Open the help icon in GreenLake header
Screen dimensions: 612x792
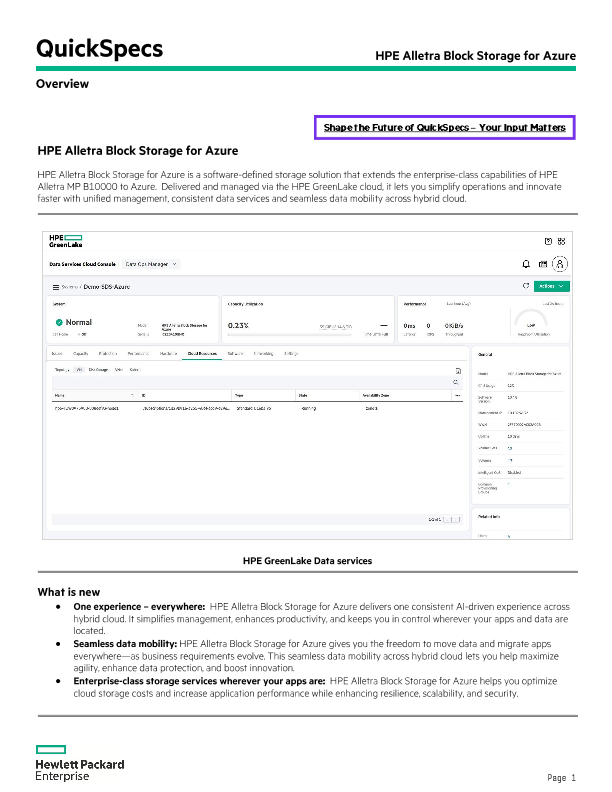[548, 241]
